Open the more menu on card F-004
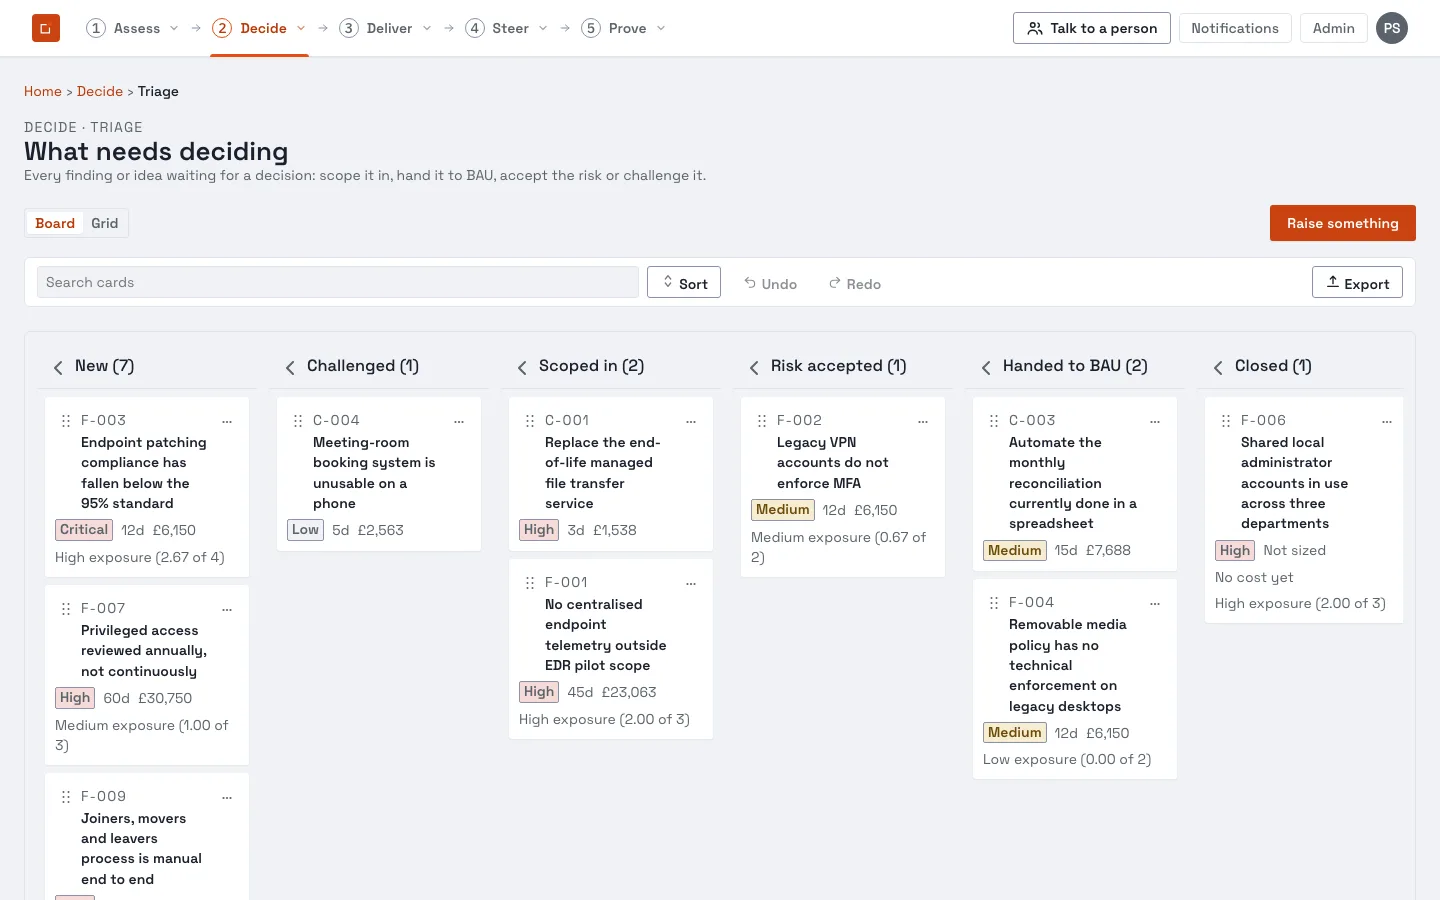The height and width of the screenshot is (900, 1440). [x=1155, y=603]
